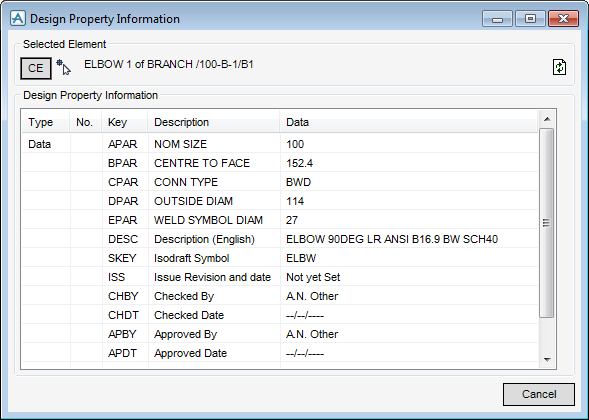Click the No. column header

(x=86, y=122)
